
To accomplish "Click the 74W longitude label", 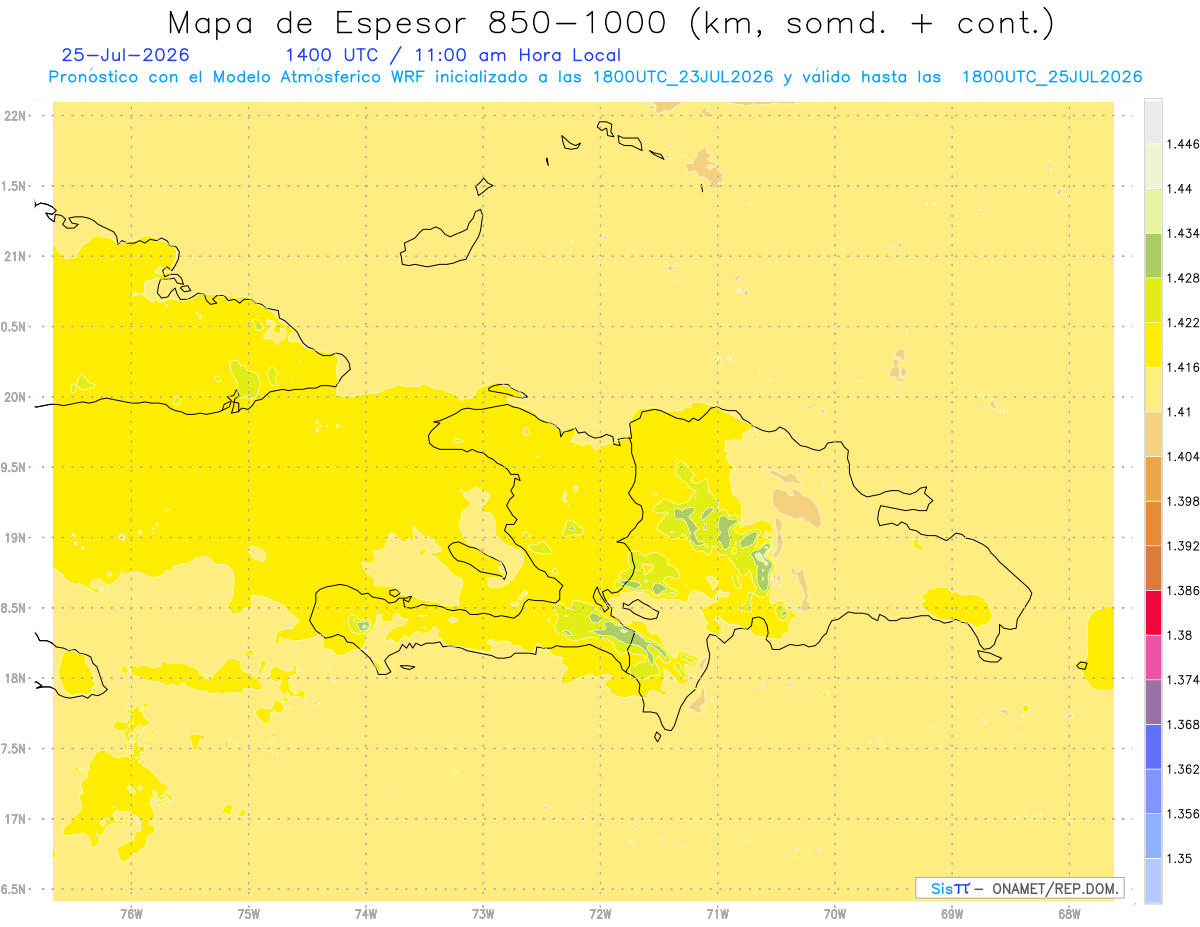I will pos(366,914).
